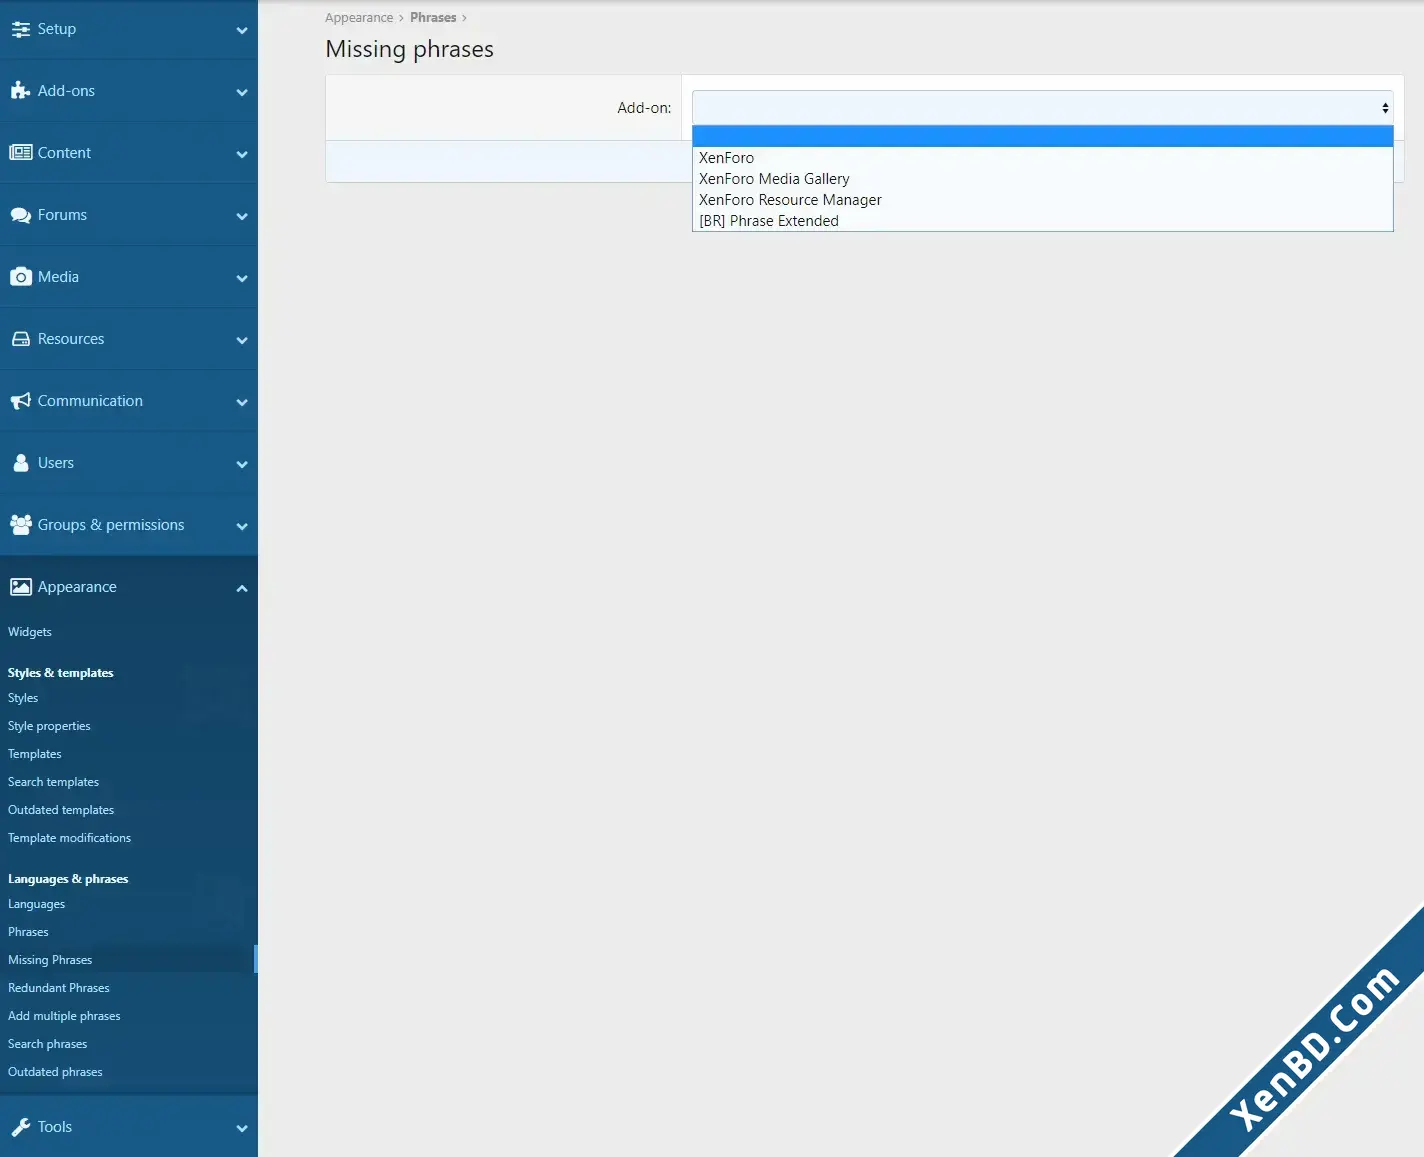Go to the Styles sidebar link
Viewport: 1424px width, 1157px height.
point(23,698)
